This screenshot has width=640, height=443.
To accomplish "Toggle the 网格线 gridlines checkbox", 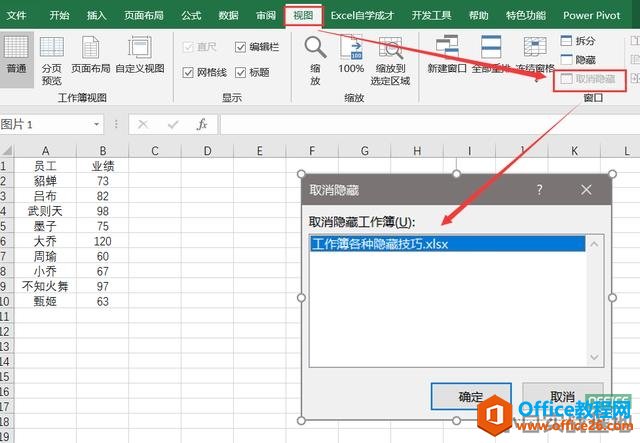I will [x=187, y=73].
